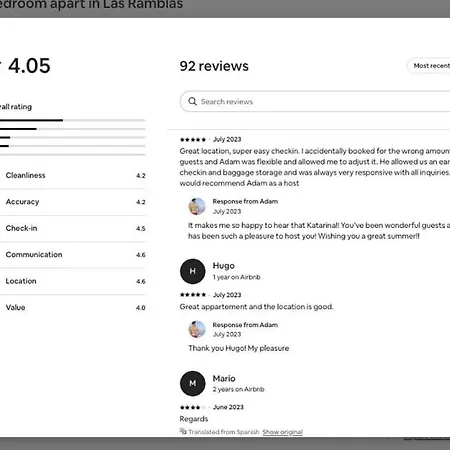Click Adam's photo beside first response
The height and width of the screenshot is (450, 450).
coord(197,206)
